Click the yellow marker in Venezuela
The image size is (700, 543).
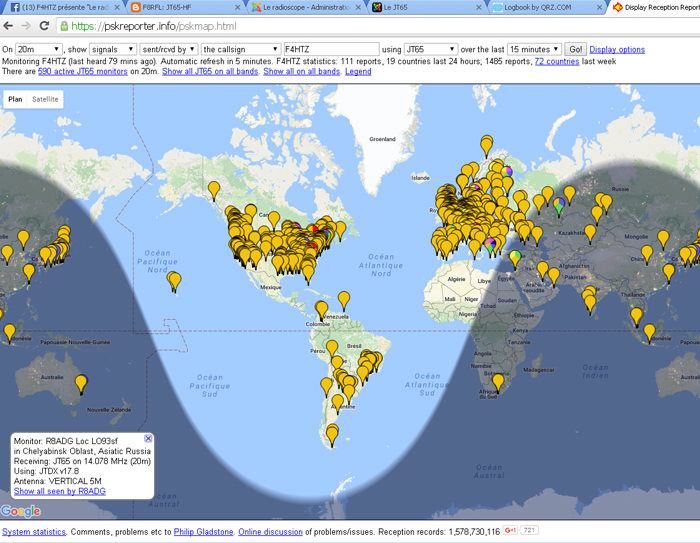[344, 300]
